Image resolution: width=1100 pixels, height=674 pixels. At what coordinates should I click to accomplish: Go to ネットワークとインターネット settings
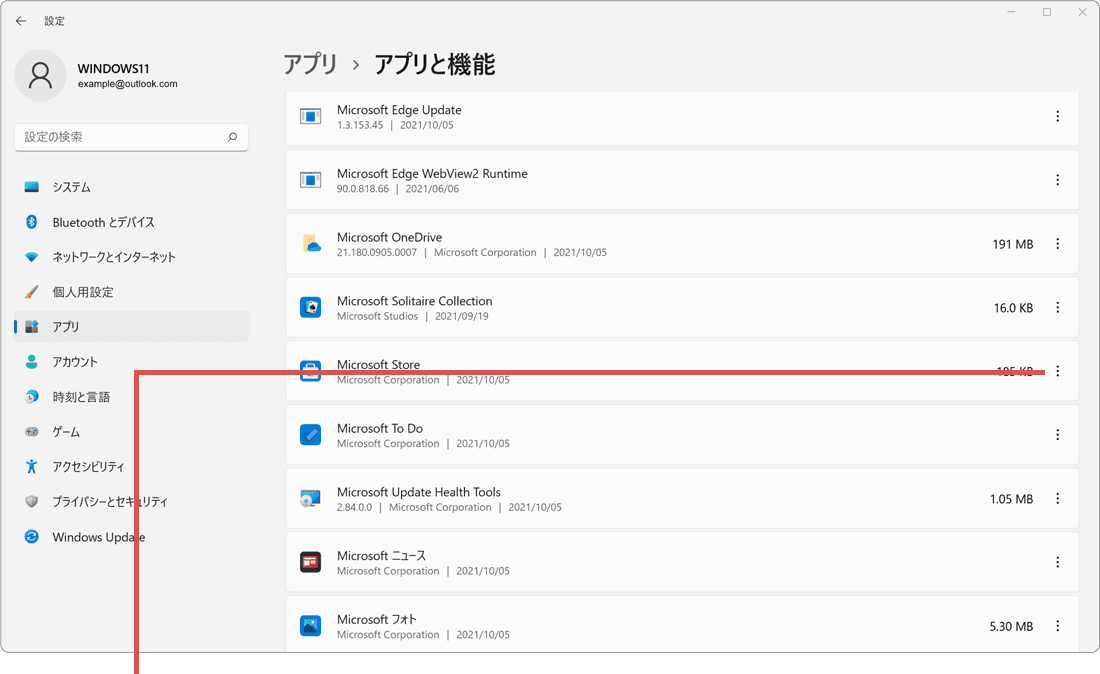coord(114,257)
